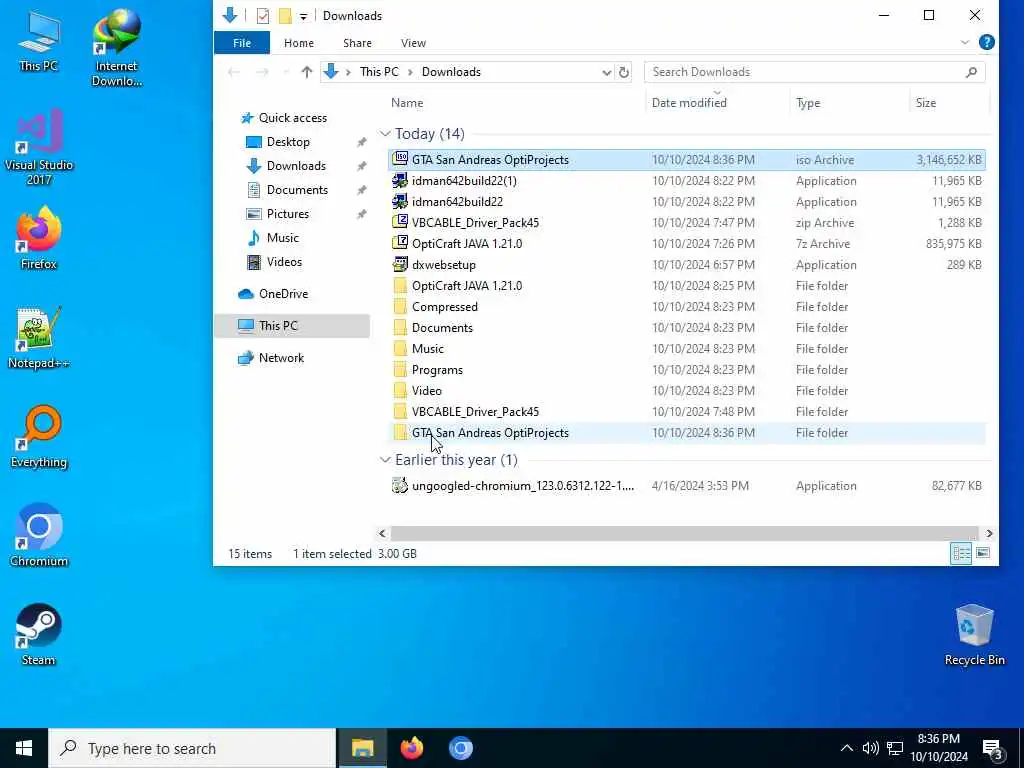The width and height of the screenshot is (1024, 768).
Task: Launch Steam desktop shortcut
Action: (39, 634)
